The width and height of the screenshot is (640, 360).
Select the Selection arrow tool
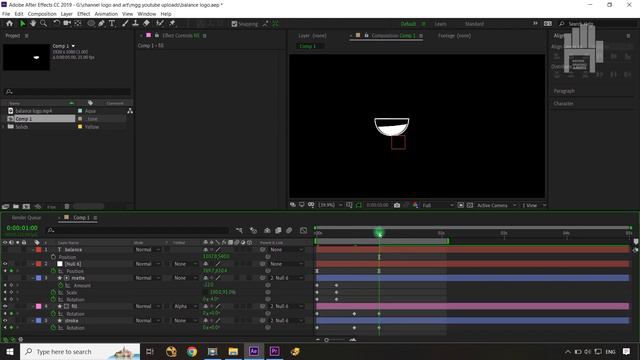click(x=22, y=24)
